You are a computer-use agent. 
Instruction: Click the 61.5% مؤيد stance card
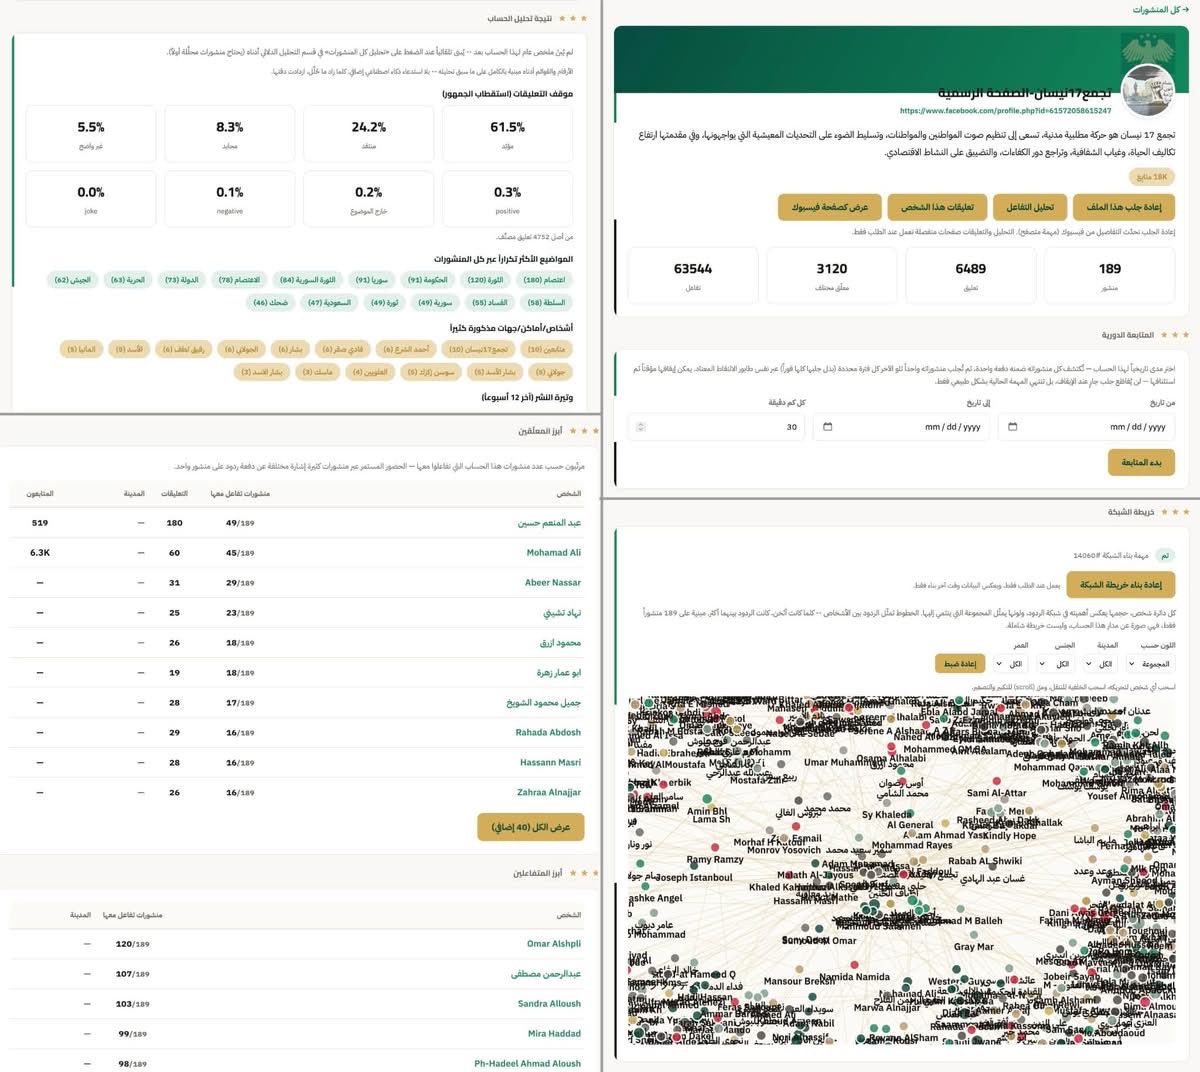[x=507, y=134]
